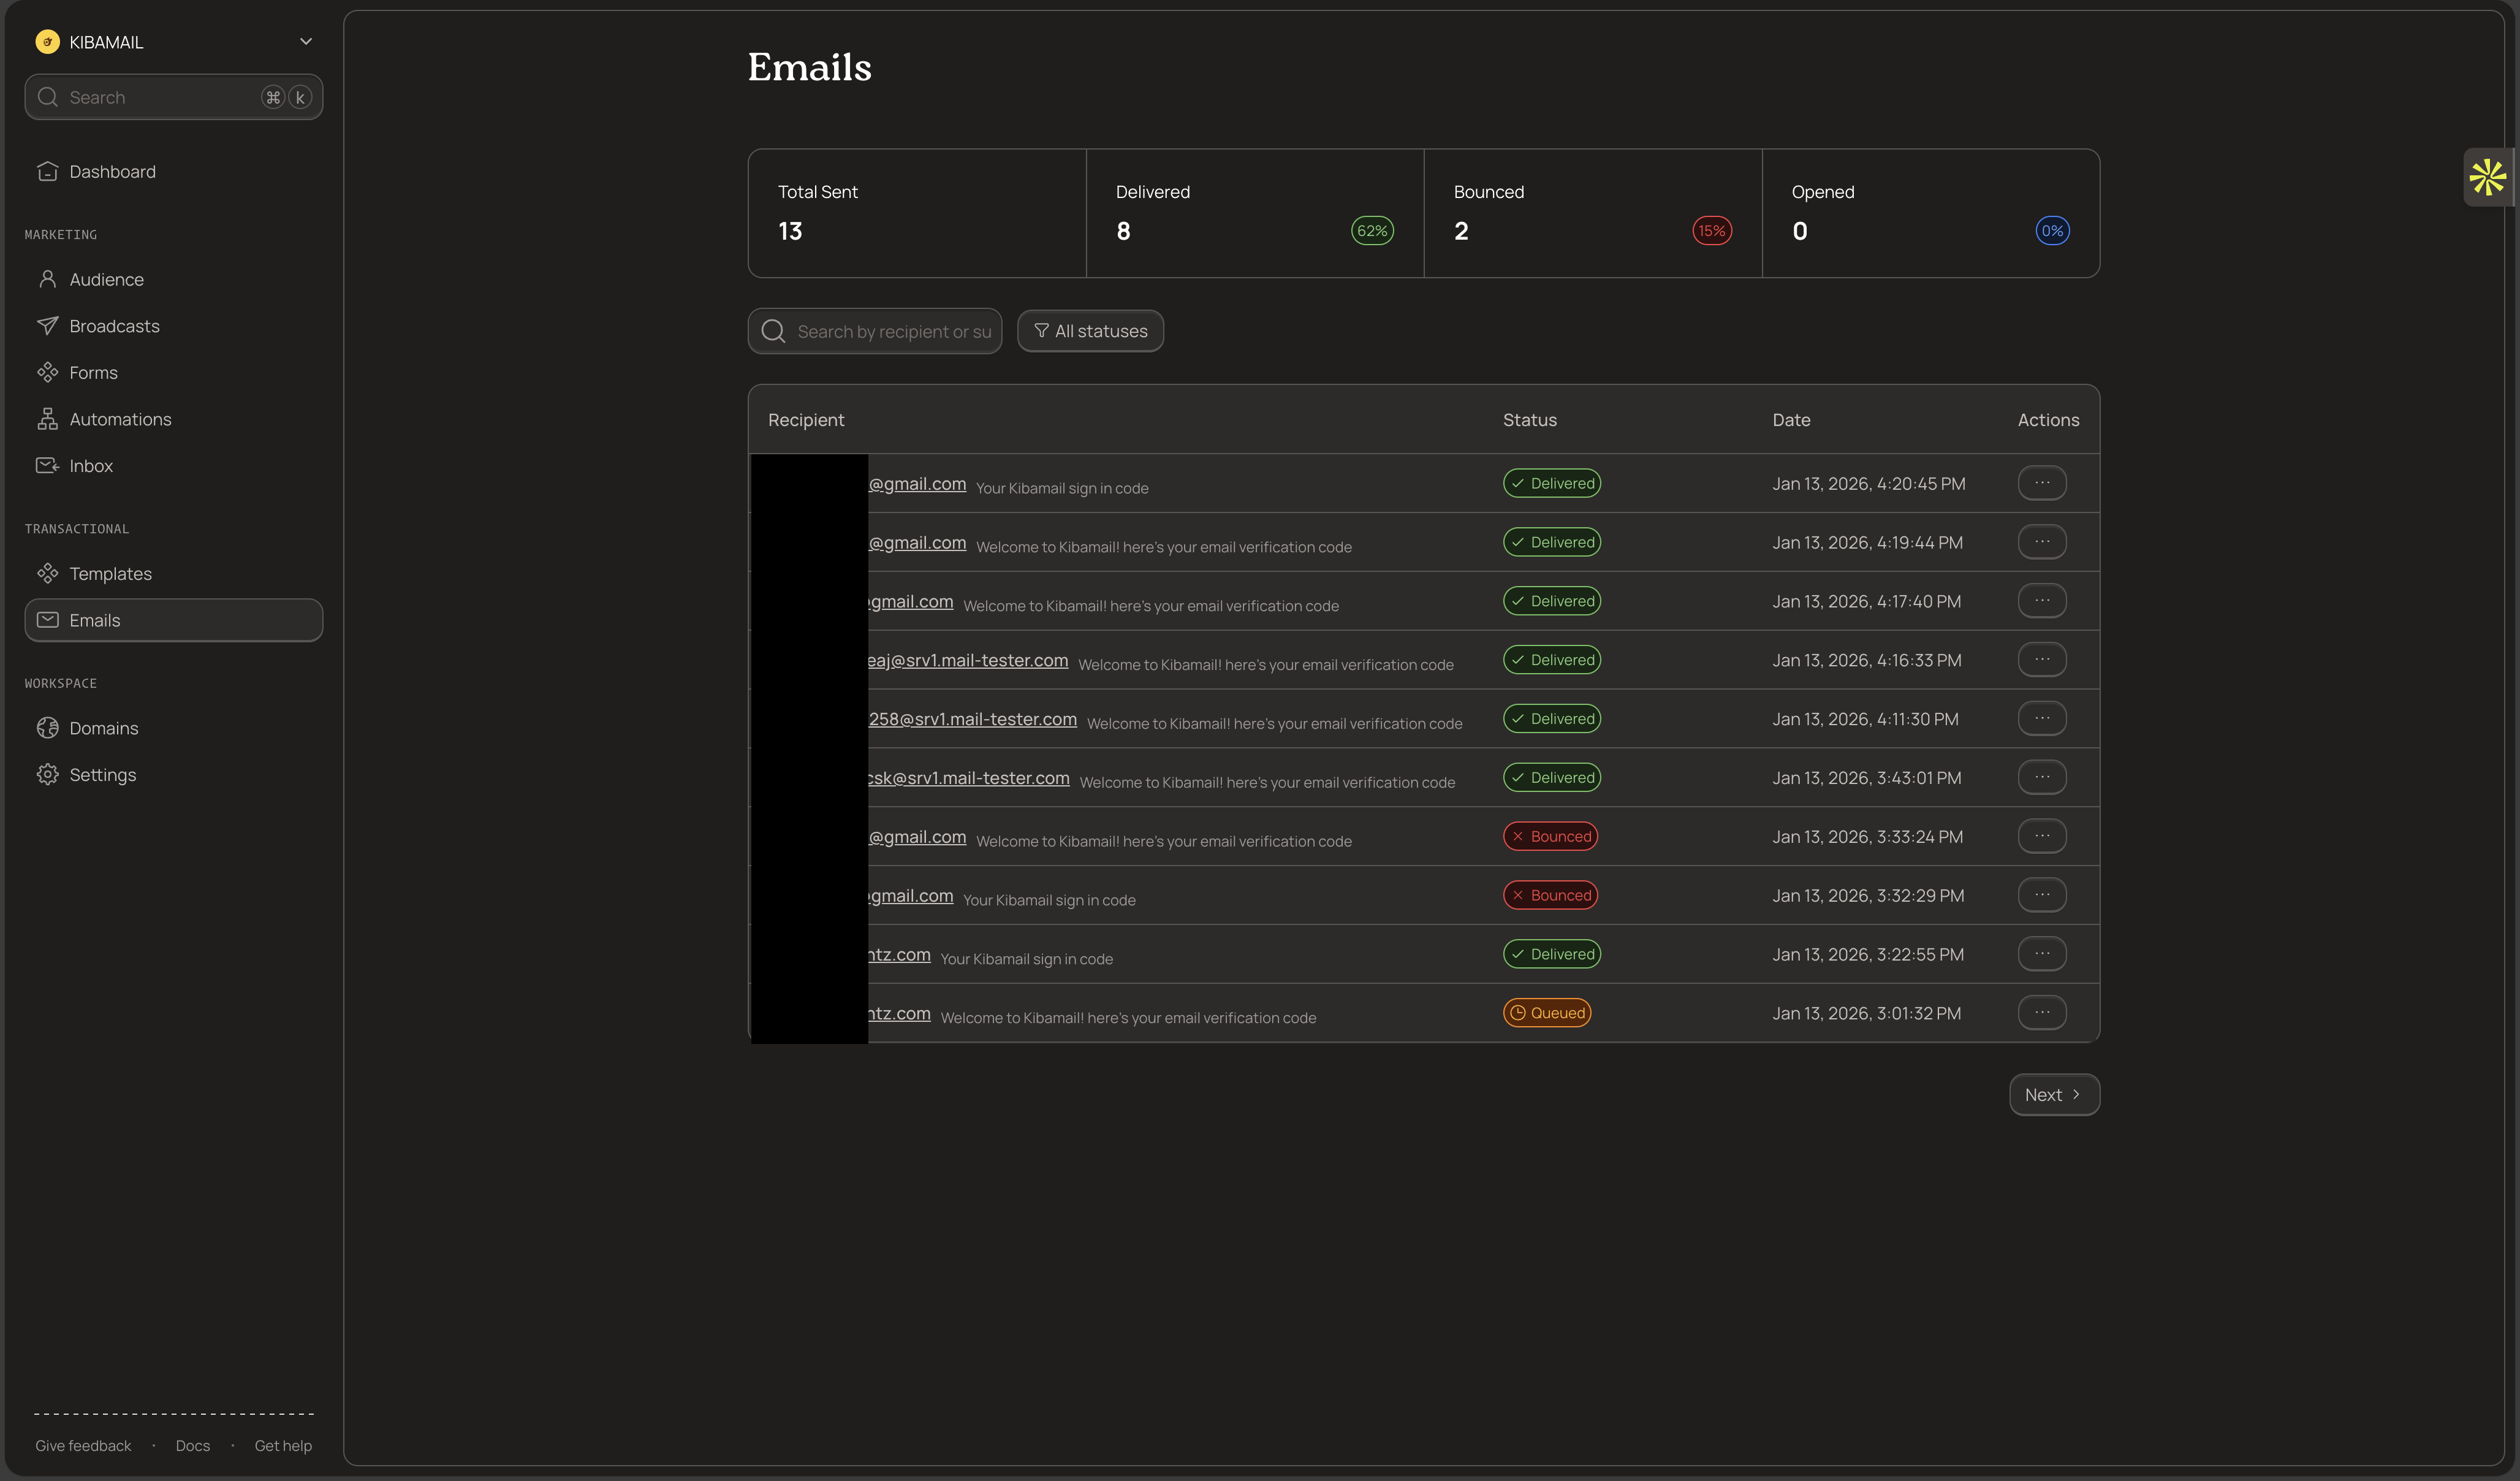
Task: Select the Audience section
Action: click(x=105, y=279)
